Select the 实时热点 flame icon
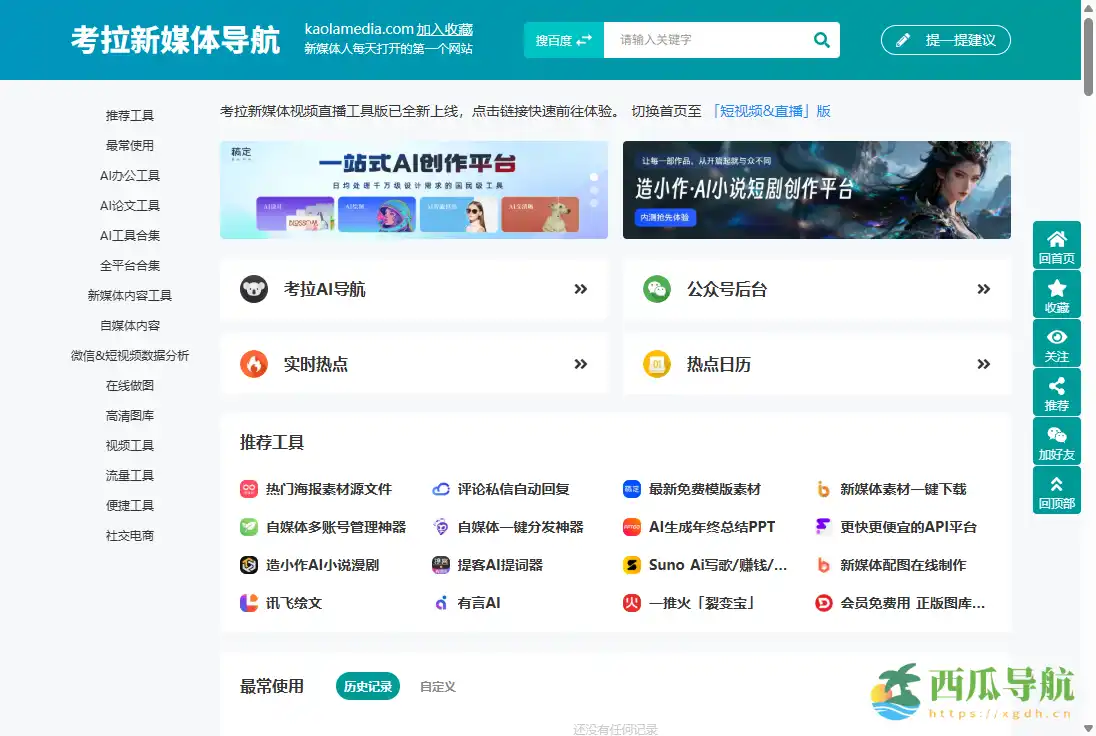1096x736 pixels. (254, 365)
